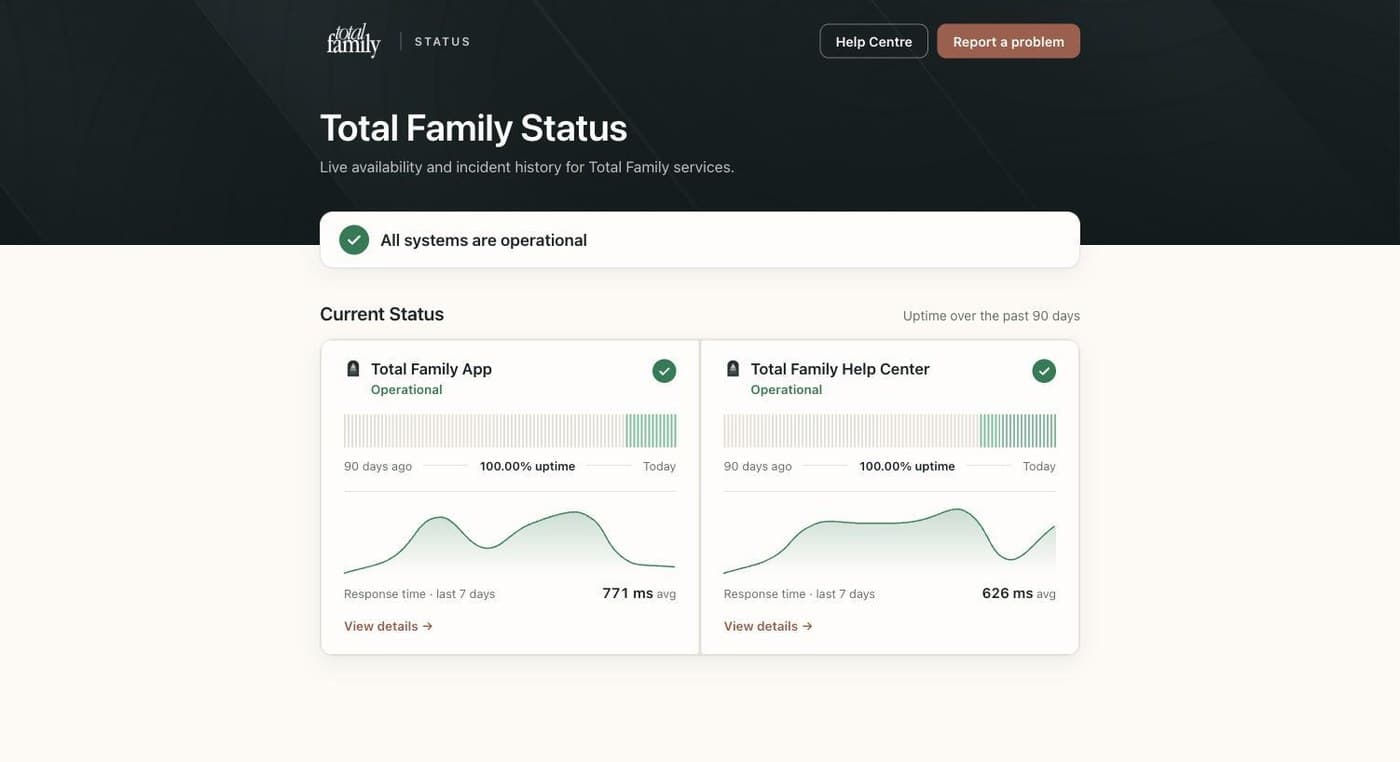Click 100.00% uptime in Help Center card
The height and width of the screenshot is (762, 1400).
coord(907,466)
